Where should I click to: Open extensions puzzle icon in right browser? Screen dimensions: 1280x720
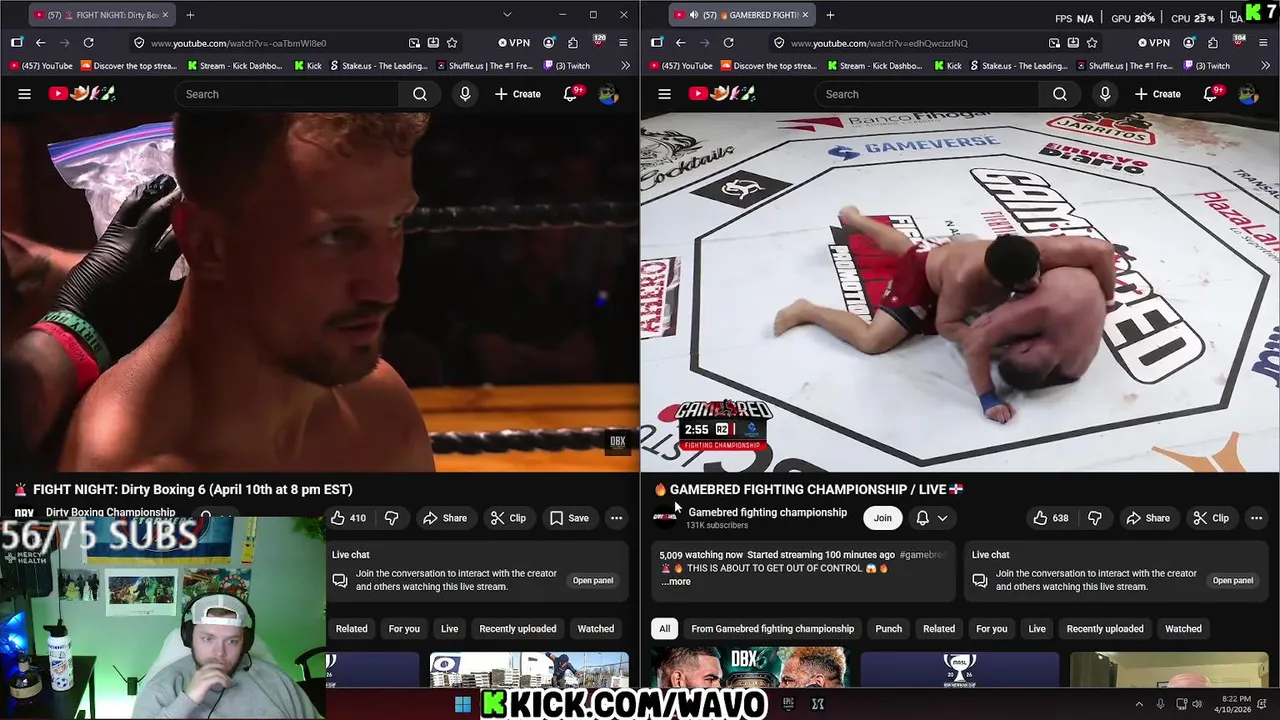[x=1213, y=43]
